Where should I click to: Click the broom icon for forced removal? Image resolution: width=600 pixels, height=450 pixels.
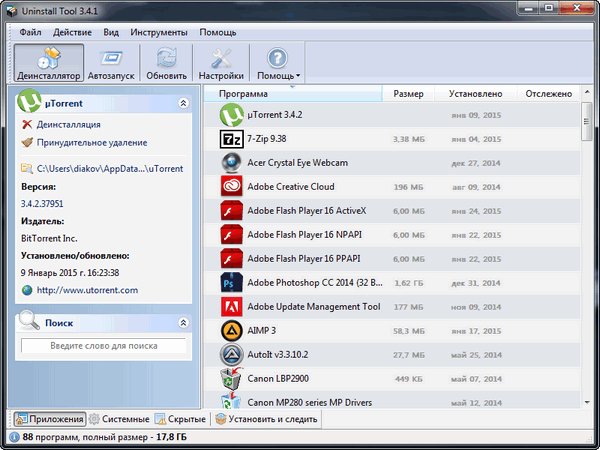[27, 143]
